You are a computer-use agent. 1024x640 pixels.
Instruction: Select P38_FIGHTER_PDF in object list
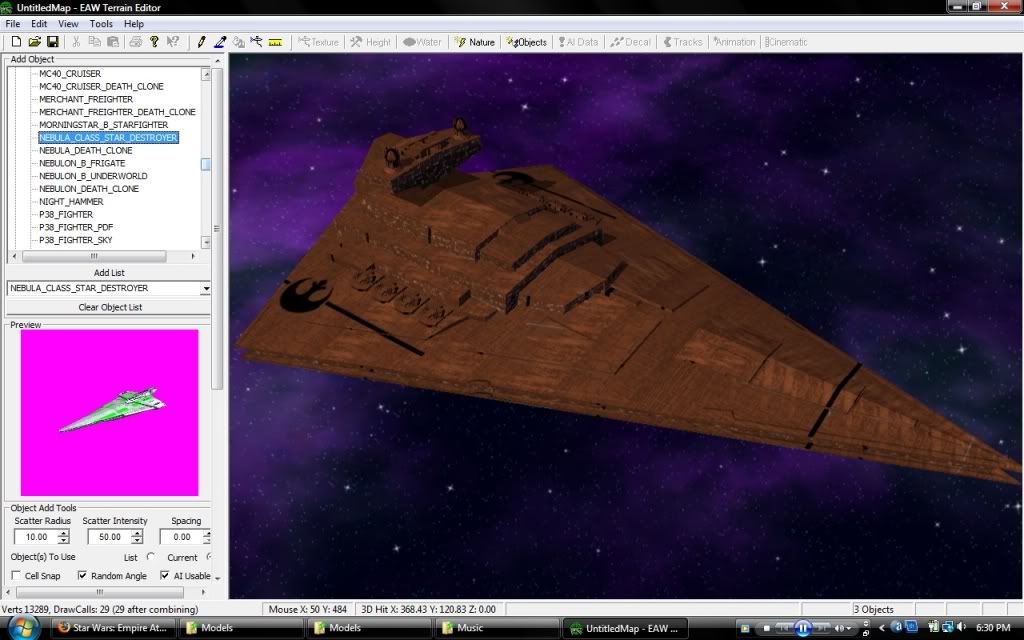76,227
